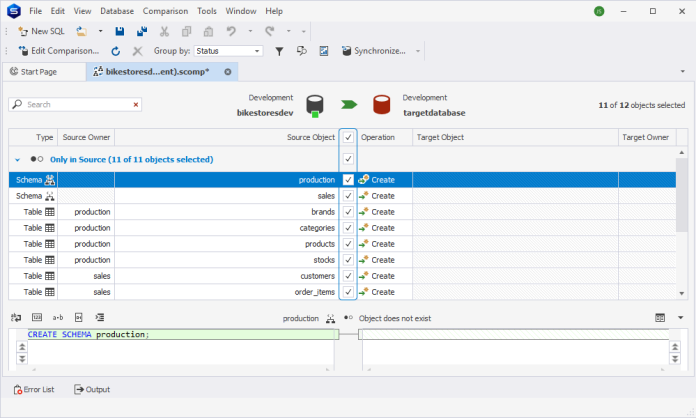Toggle the header select-all checkbox
This screenshot has width=696, height=418.
click(x=348, y=137)
